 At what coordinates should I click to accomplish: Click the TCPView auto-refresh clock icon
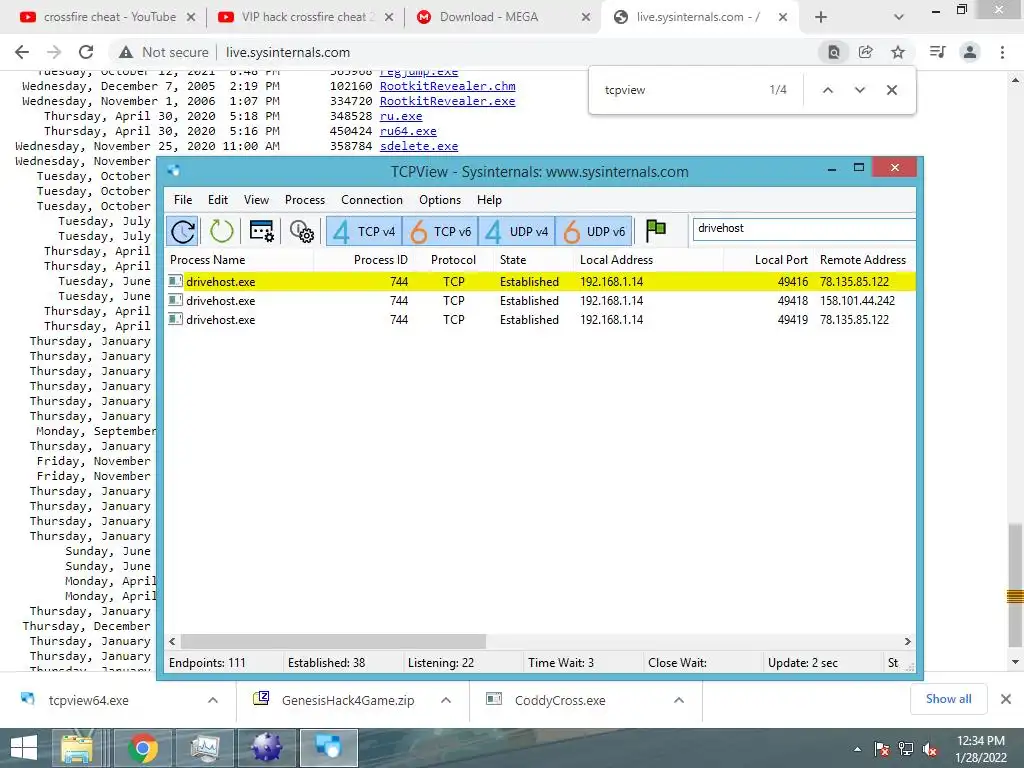coord(183,231)
